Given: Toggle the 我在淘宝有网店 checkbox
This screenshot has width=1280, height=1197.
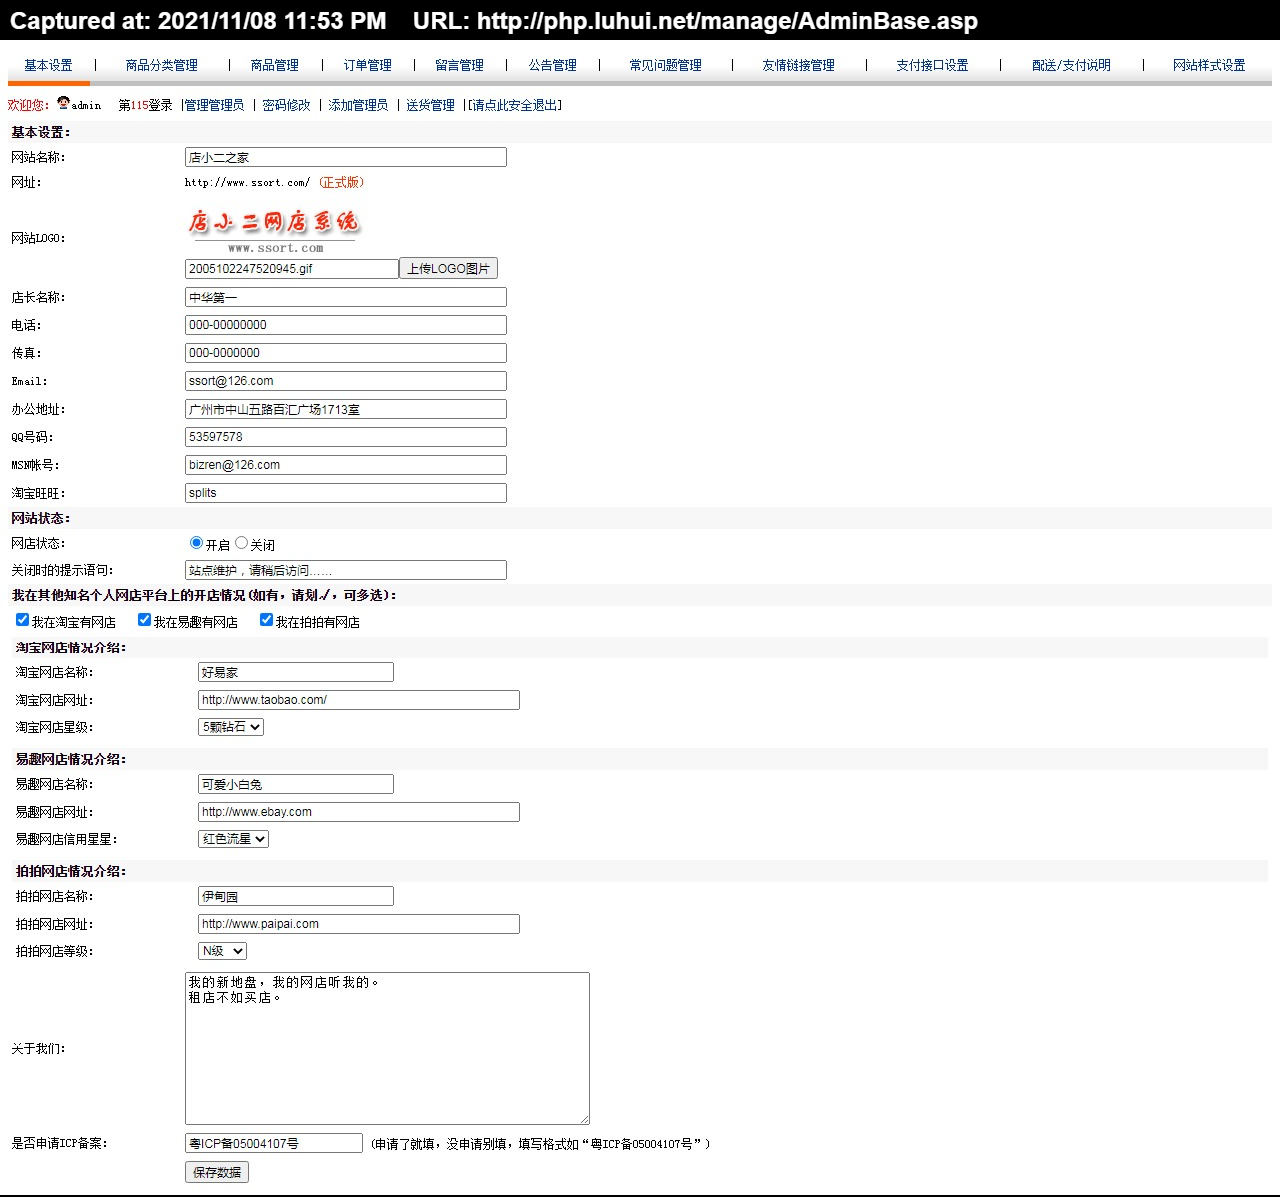Looking at the screenshot, I should point(22,620).
